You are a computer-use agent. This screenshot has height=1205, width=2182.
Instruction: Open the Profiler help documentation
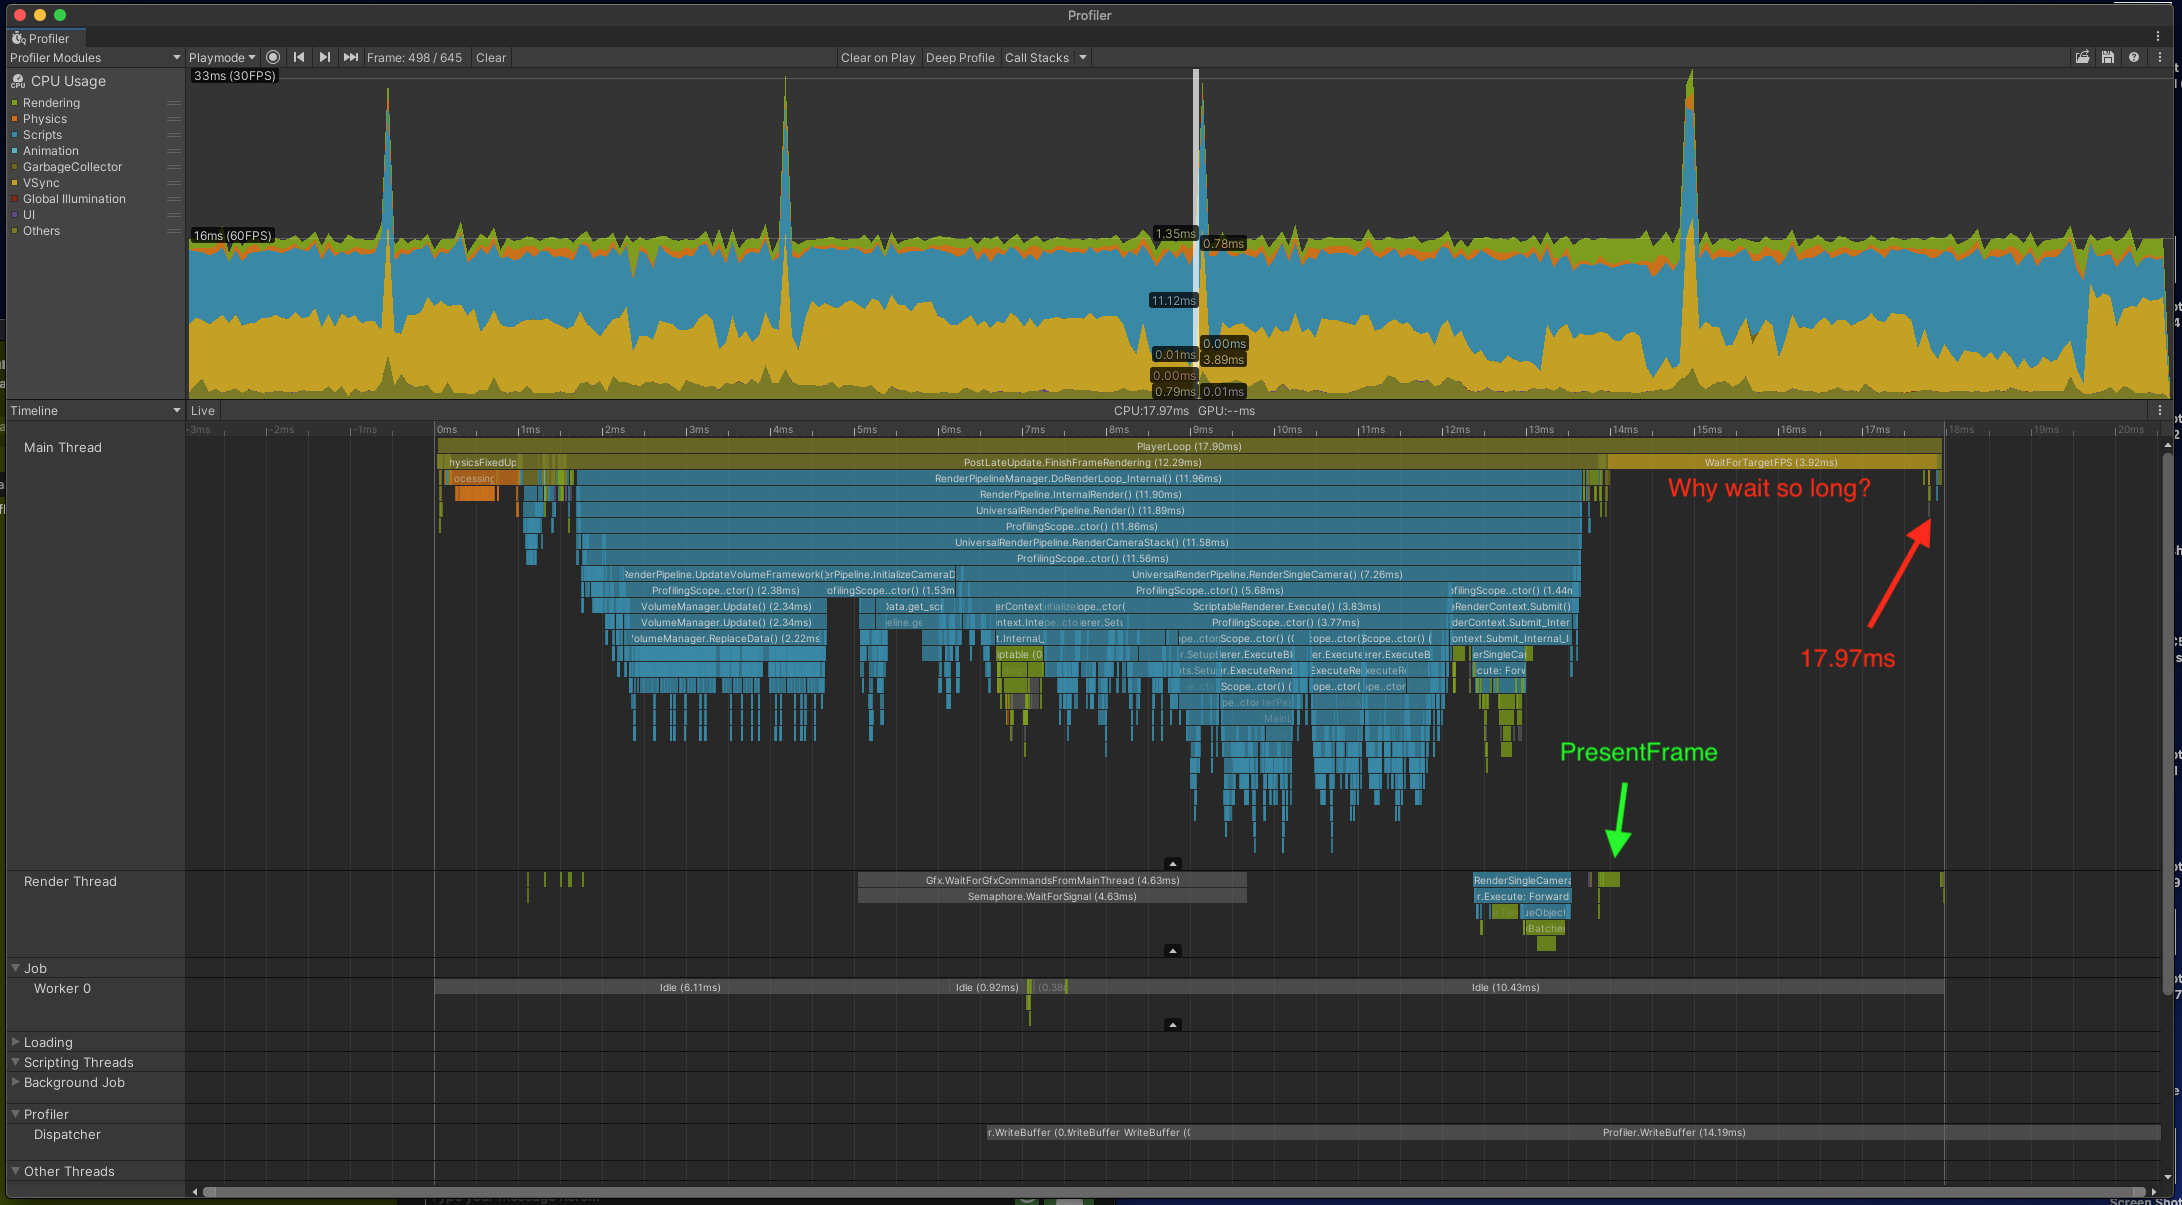(2135, 57)
